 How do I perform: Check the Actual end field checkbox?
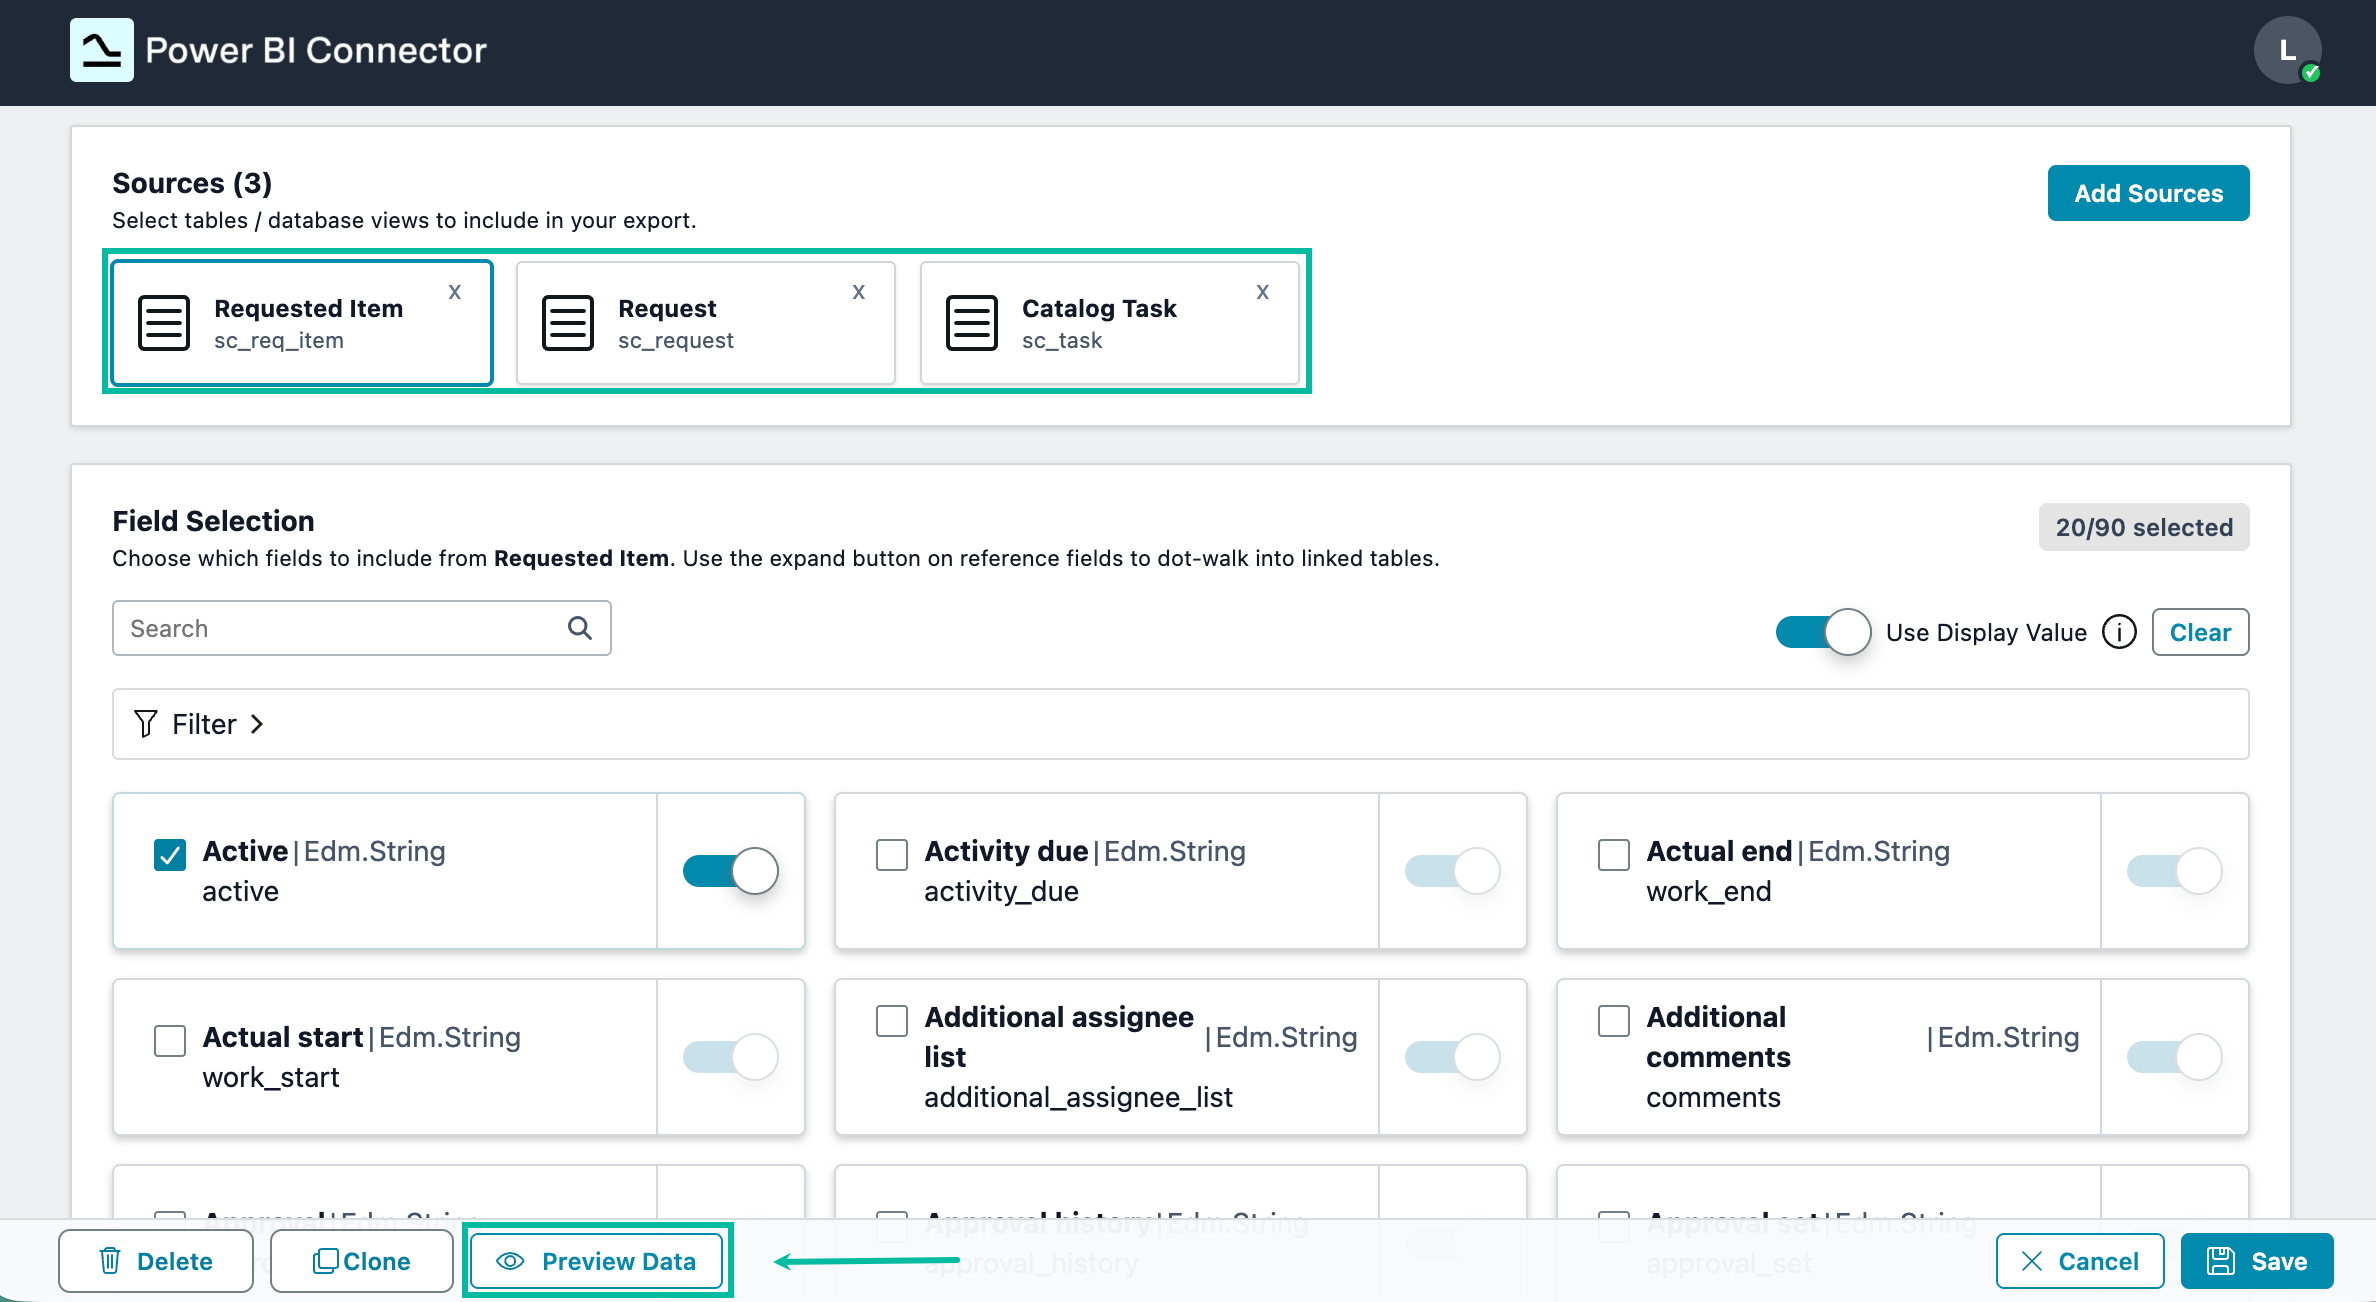[x=1614, y=855]
